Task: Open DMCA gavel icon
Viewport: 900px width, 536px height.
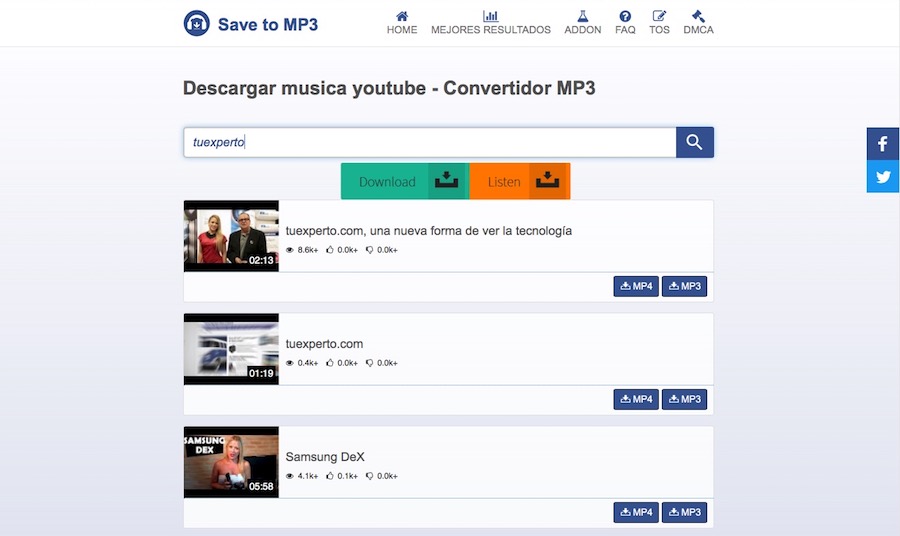Action: pos(698,16)
